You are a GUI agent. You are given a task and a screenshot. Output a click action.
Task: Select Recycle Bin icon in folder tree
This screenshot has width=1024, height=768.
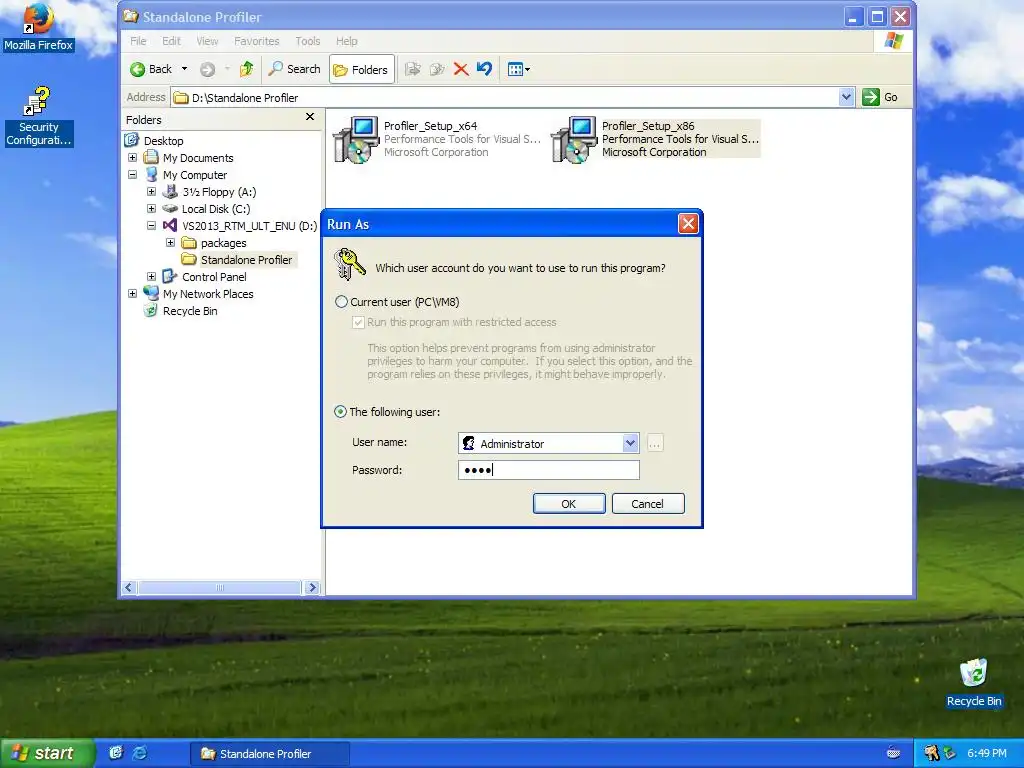click(x=151, y=310)
